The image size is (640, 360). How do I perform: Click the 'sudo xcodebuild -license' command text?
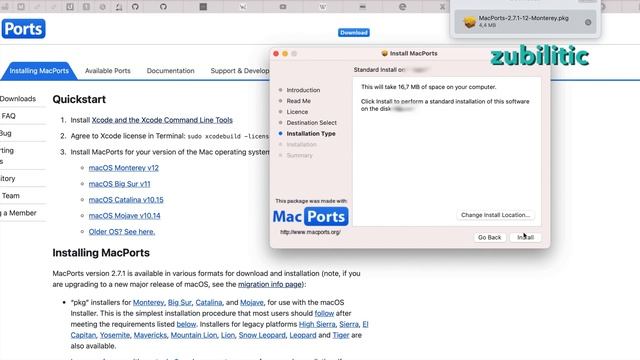pos(228,136)
